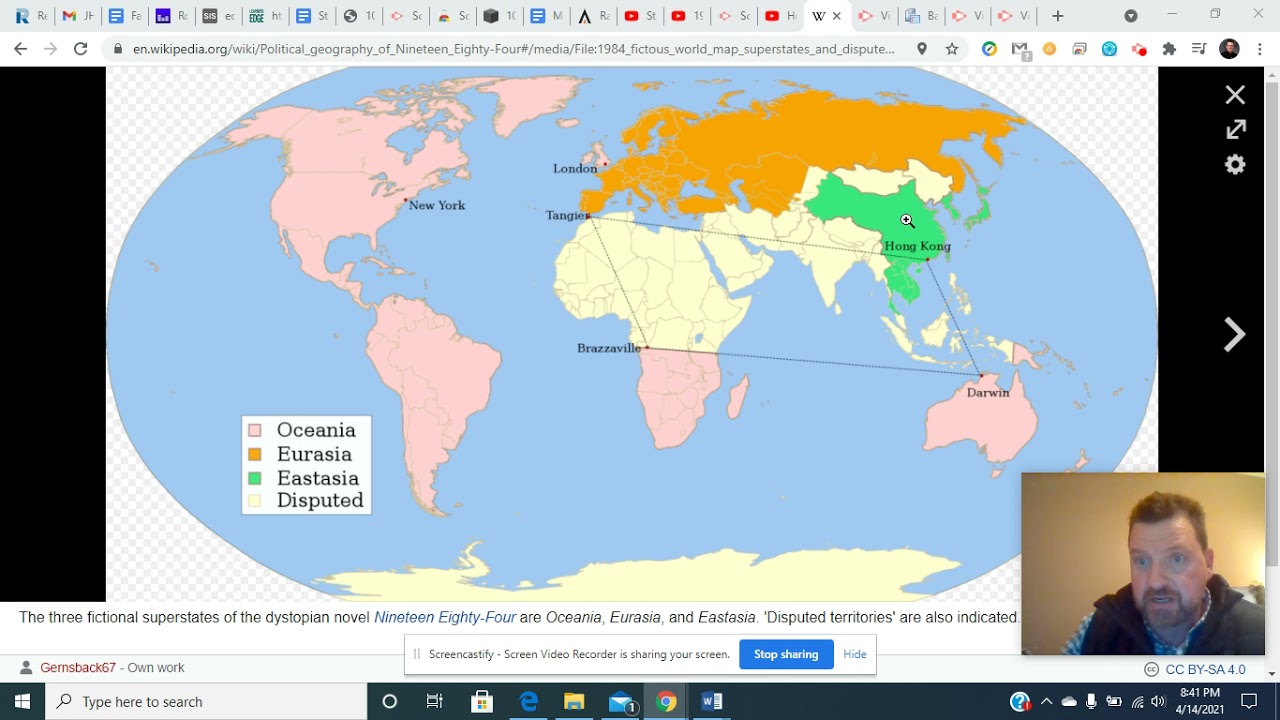Open the media control playlist icon
1280x720 pixels.
1199,49
